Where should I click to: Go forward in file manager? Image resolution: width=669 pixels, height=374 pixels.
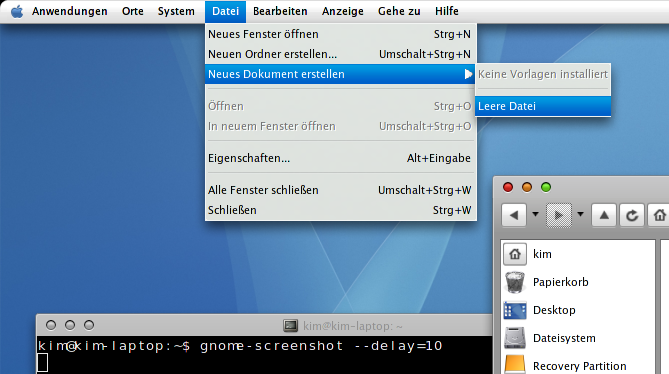coord(558,215)
